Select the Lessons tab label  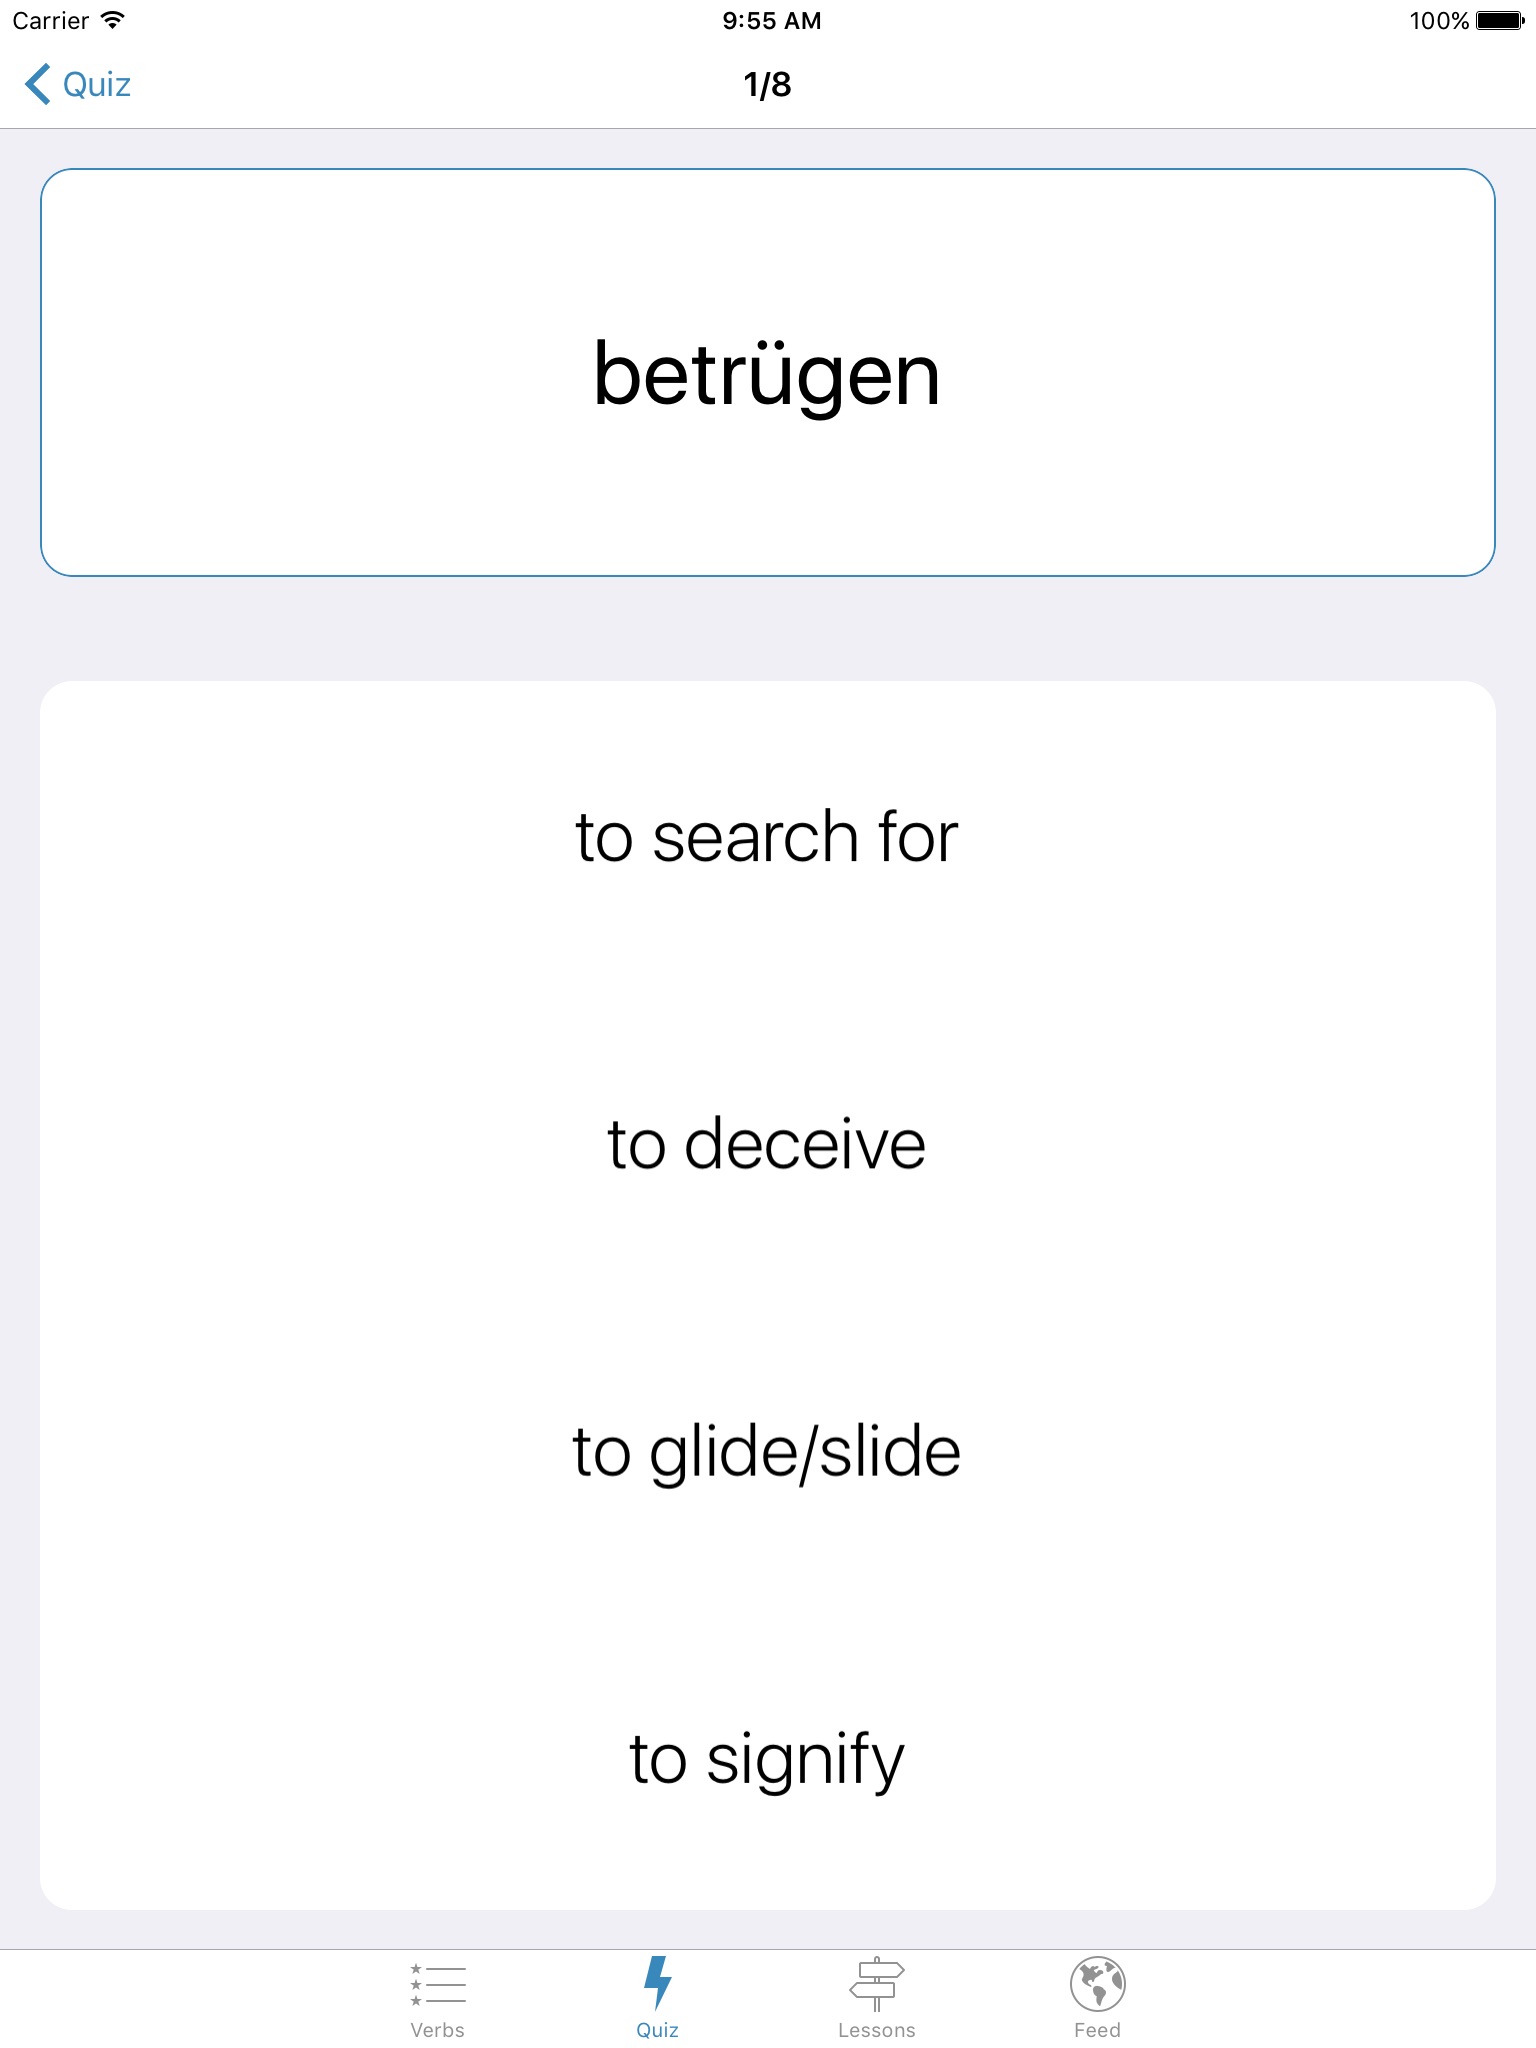click(x=876, y=2030)
